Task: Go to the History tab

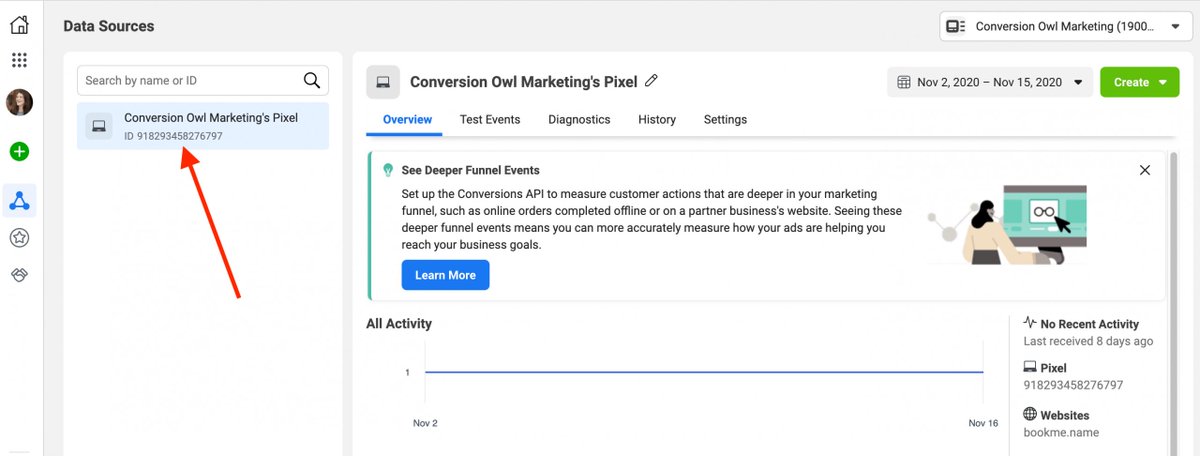Action: [x=657, y=120]
